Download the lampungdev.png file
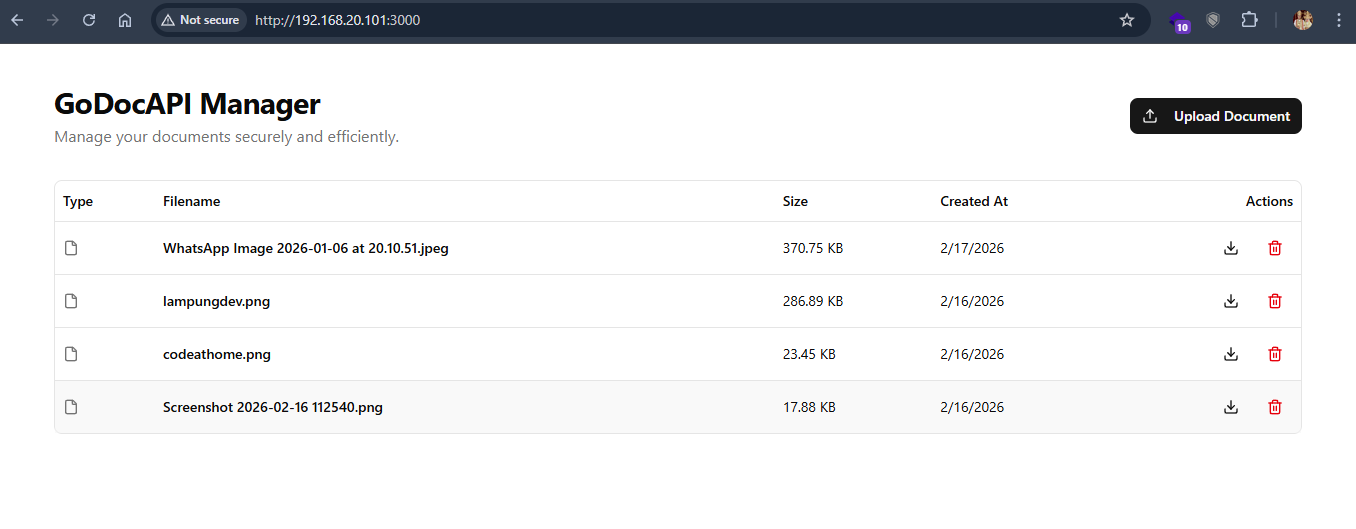The height and width of the screenshot is (529, 1356). 1231,301
